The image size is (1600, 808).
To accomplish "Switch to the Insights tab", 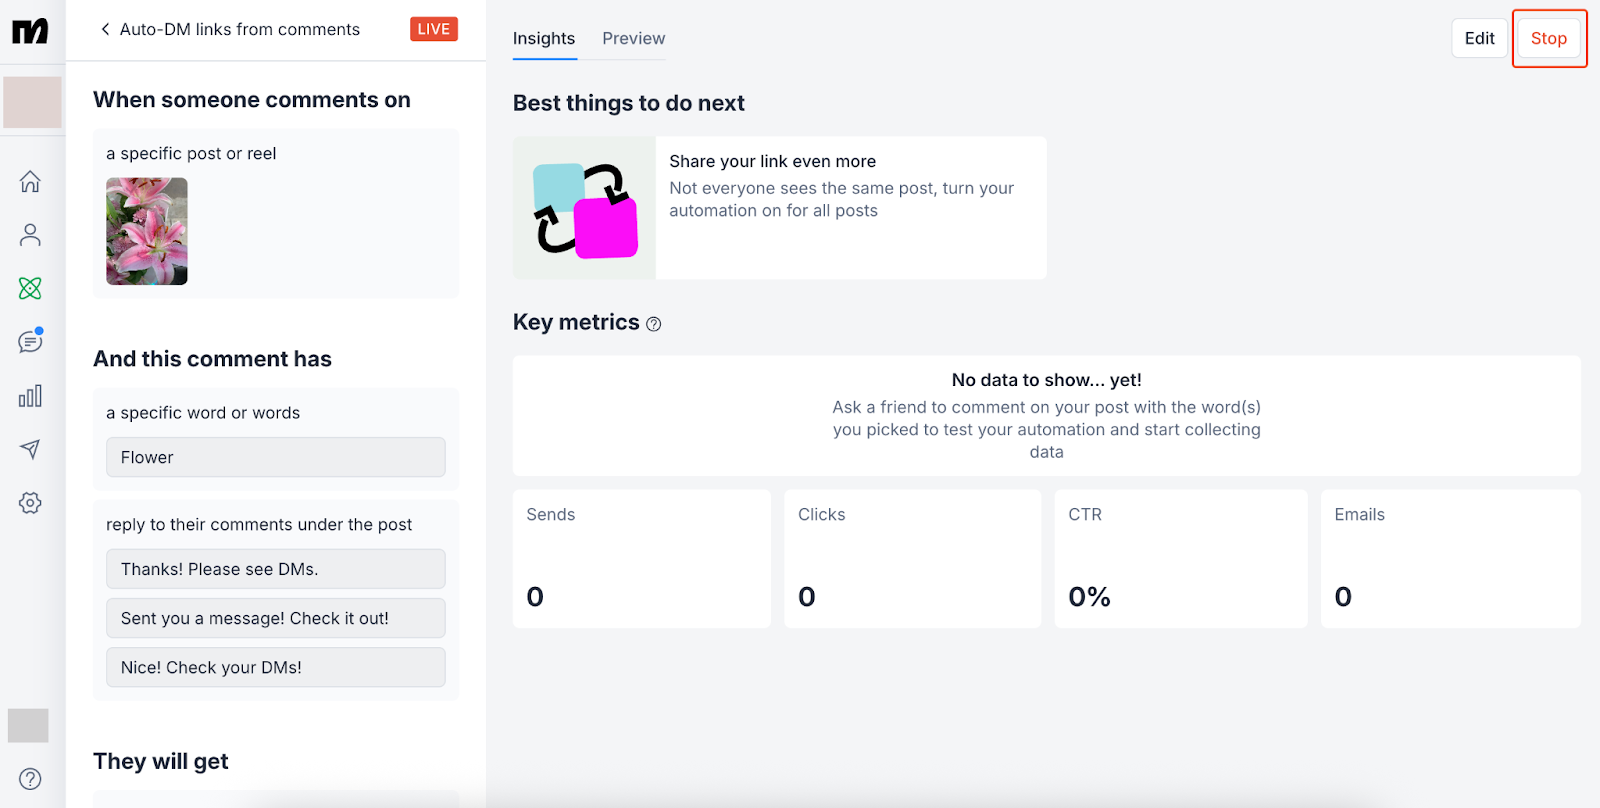I will (544, 38).
